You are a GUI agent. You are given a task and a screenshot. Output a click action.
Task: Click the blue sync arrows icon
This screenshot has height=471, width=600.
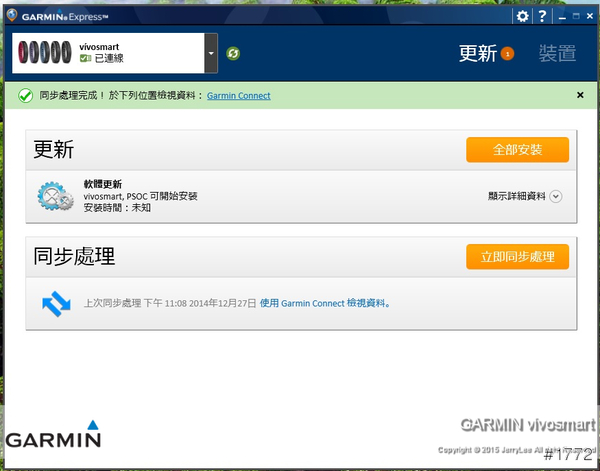pyautogui.click(x=56, y=304)
